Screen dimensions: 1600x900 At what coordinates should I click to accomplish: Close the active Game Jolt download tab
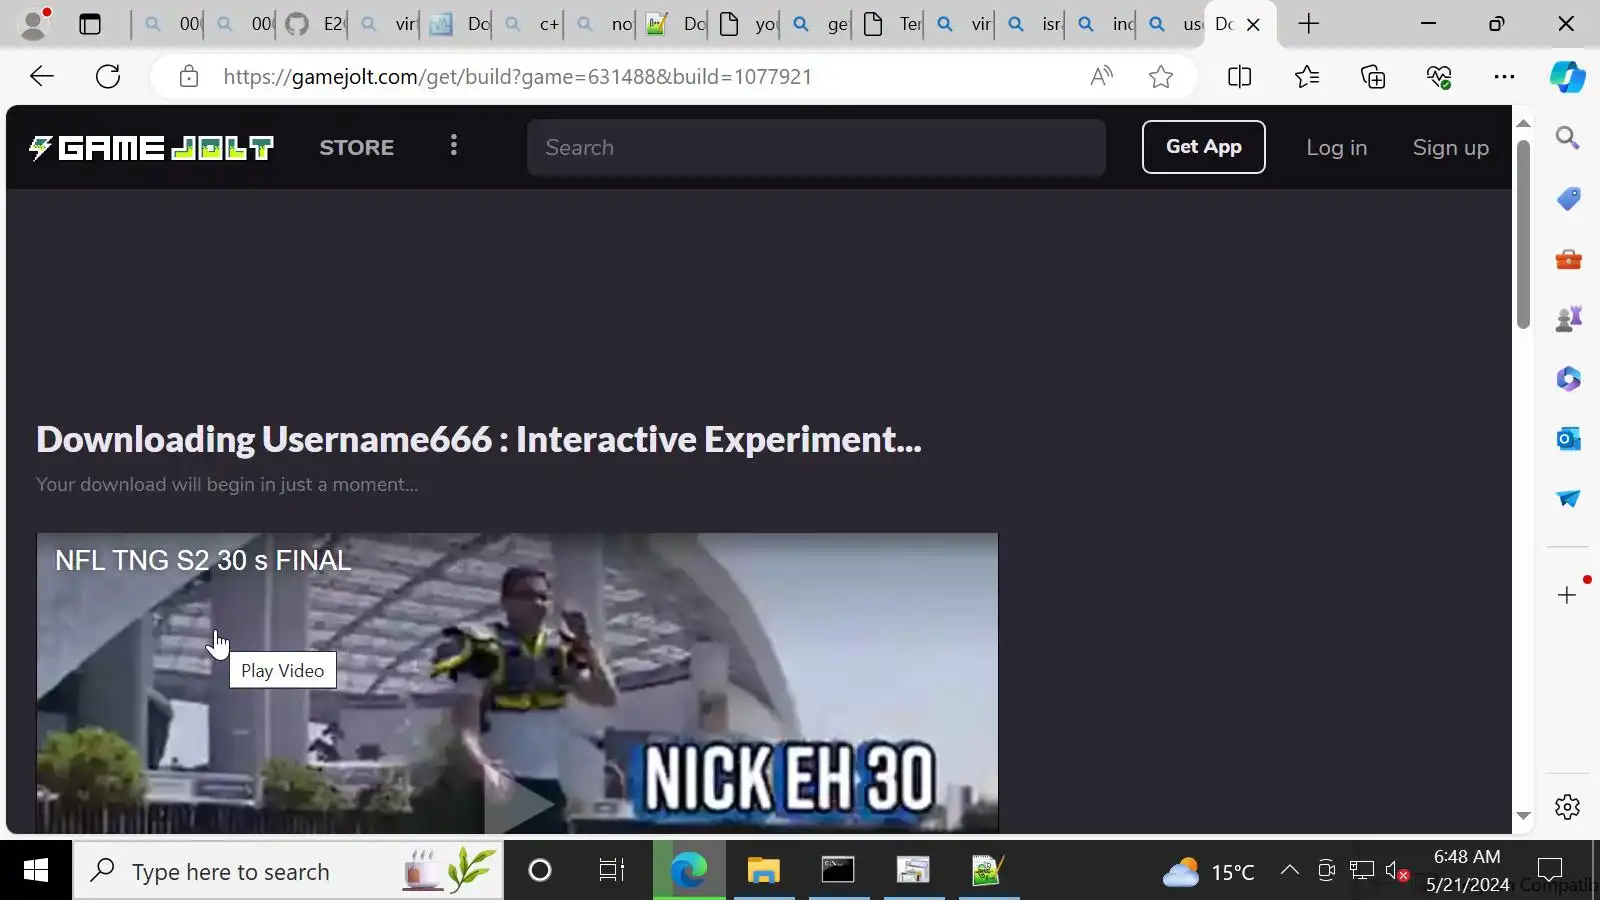tap(1253, 24)
